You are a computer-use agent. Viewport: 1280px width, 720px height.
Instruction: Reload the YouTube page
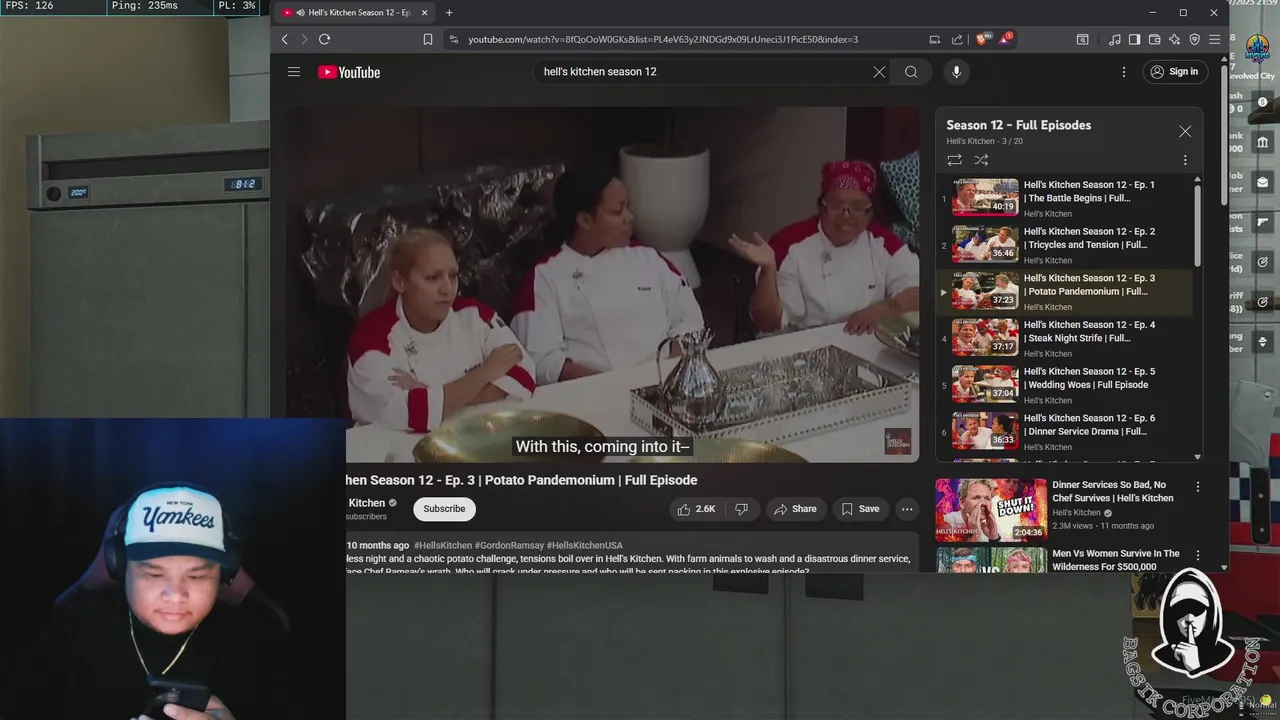(324, 39)
